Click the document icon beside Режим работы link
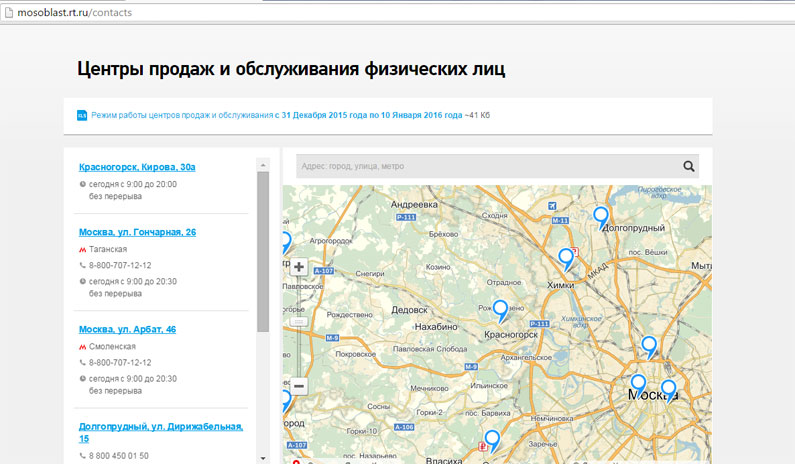Image resolution: width=795 pixels, height=464 pixels. click(x=82, y=115)
